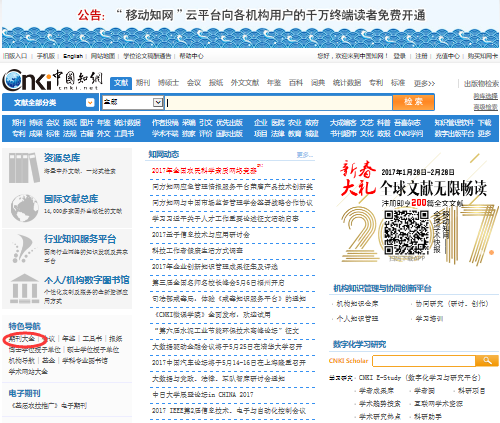Switch to the 统计数据 search tab
The image size is (500, 423).
pyautogui.click(x=347, y=83)
